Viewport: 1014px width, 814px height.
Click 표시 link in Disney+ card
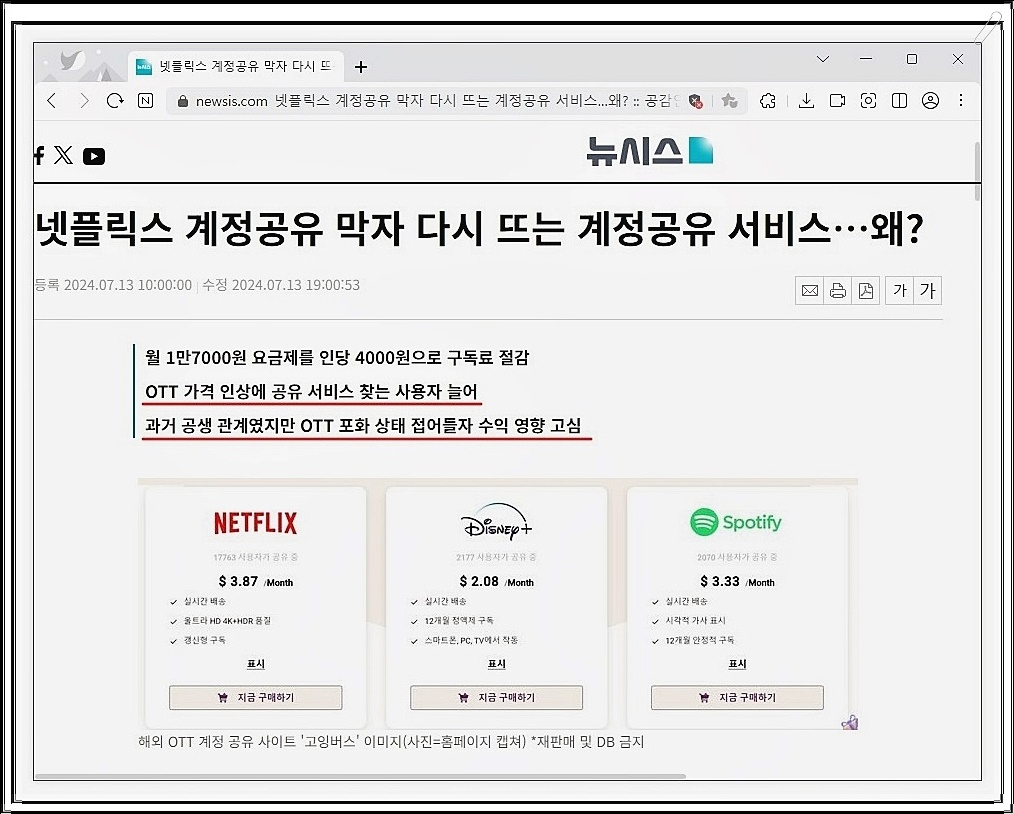point(496,664)
